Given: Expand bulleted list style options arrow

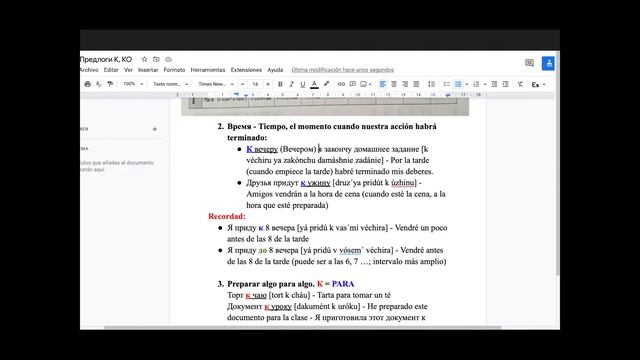Looking at the screenshot, I should [x=467, y=84].
